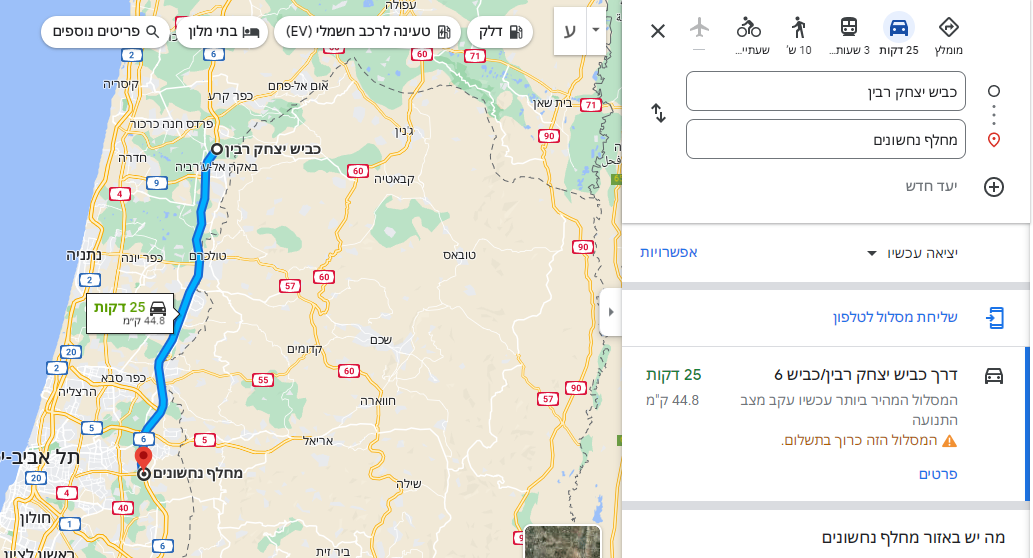Click the Route 55 shield on map
1033x558 pixels.
263,379
